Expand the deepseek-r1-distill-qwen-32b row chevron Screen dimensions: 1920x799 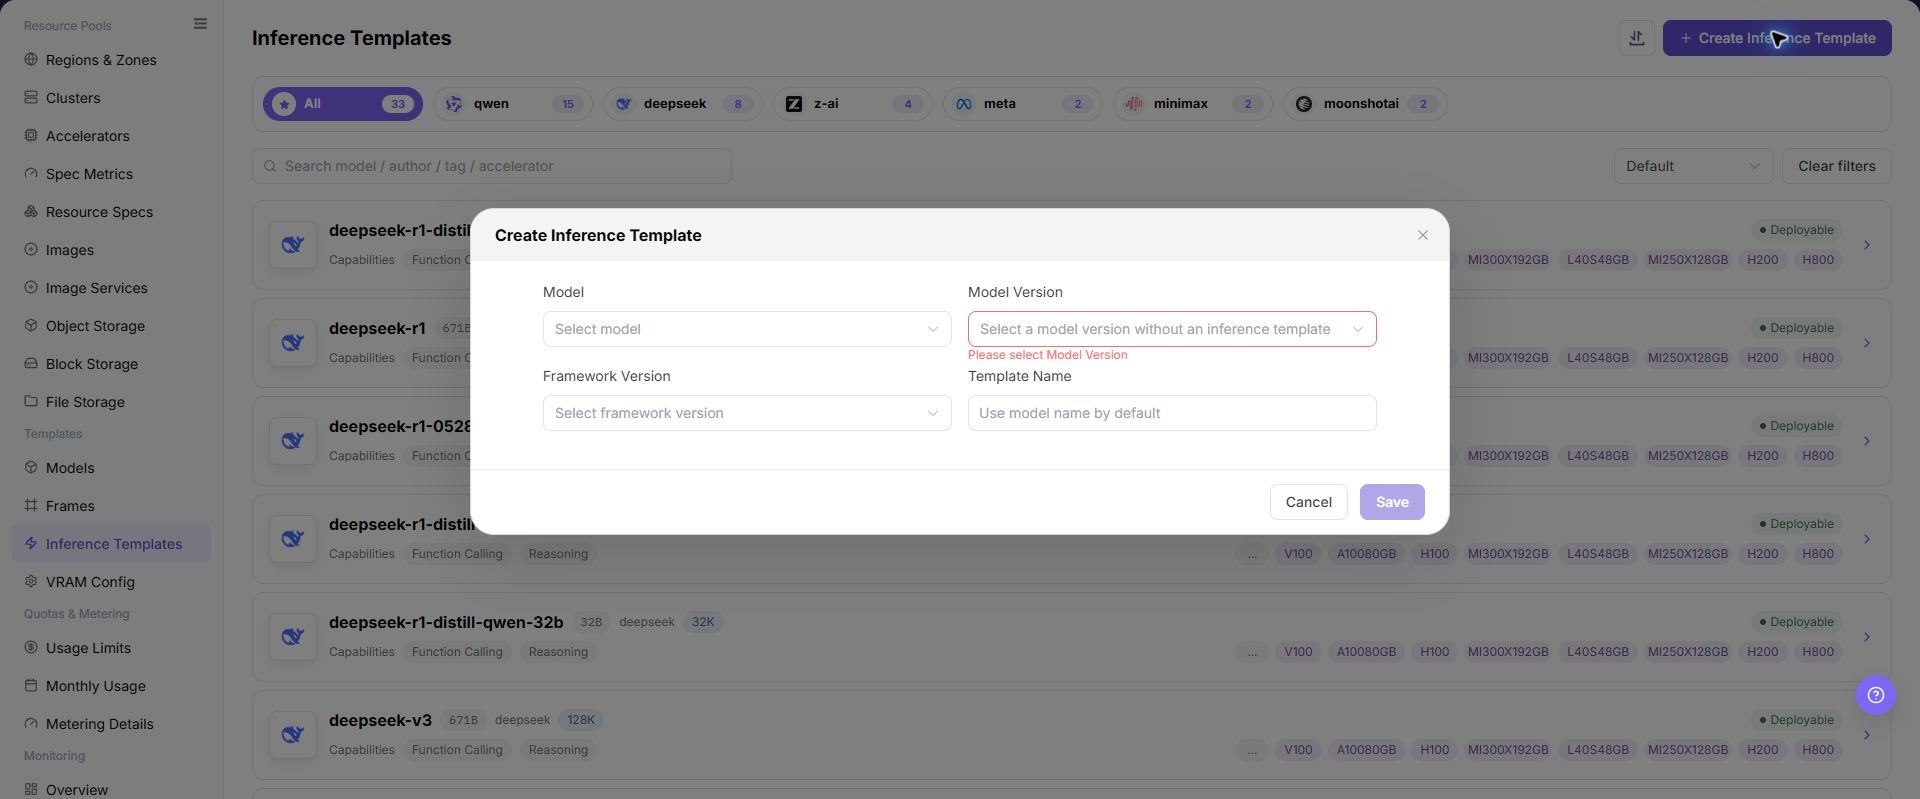pyautogui.click(x=1867, y=637)
